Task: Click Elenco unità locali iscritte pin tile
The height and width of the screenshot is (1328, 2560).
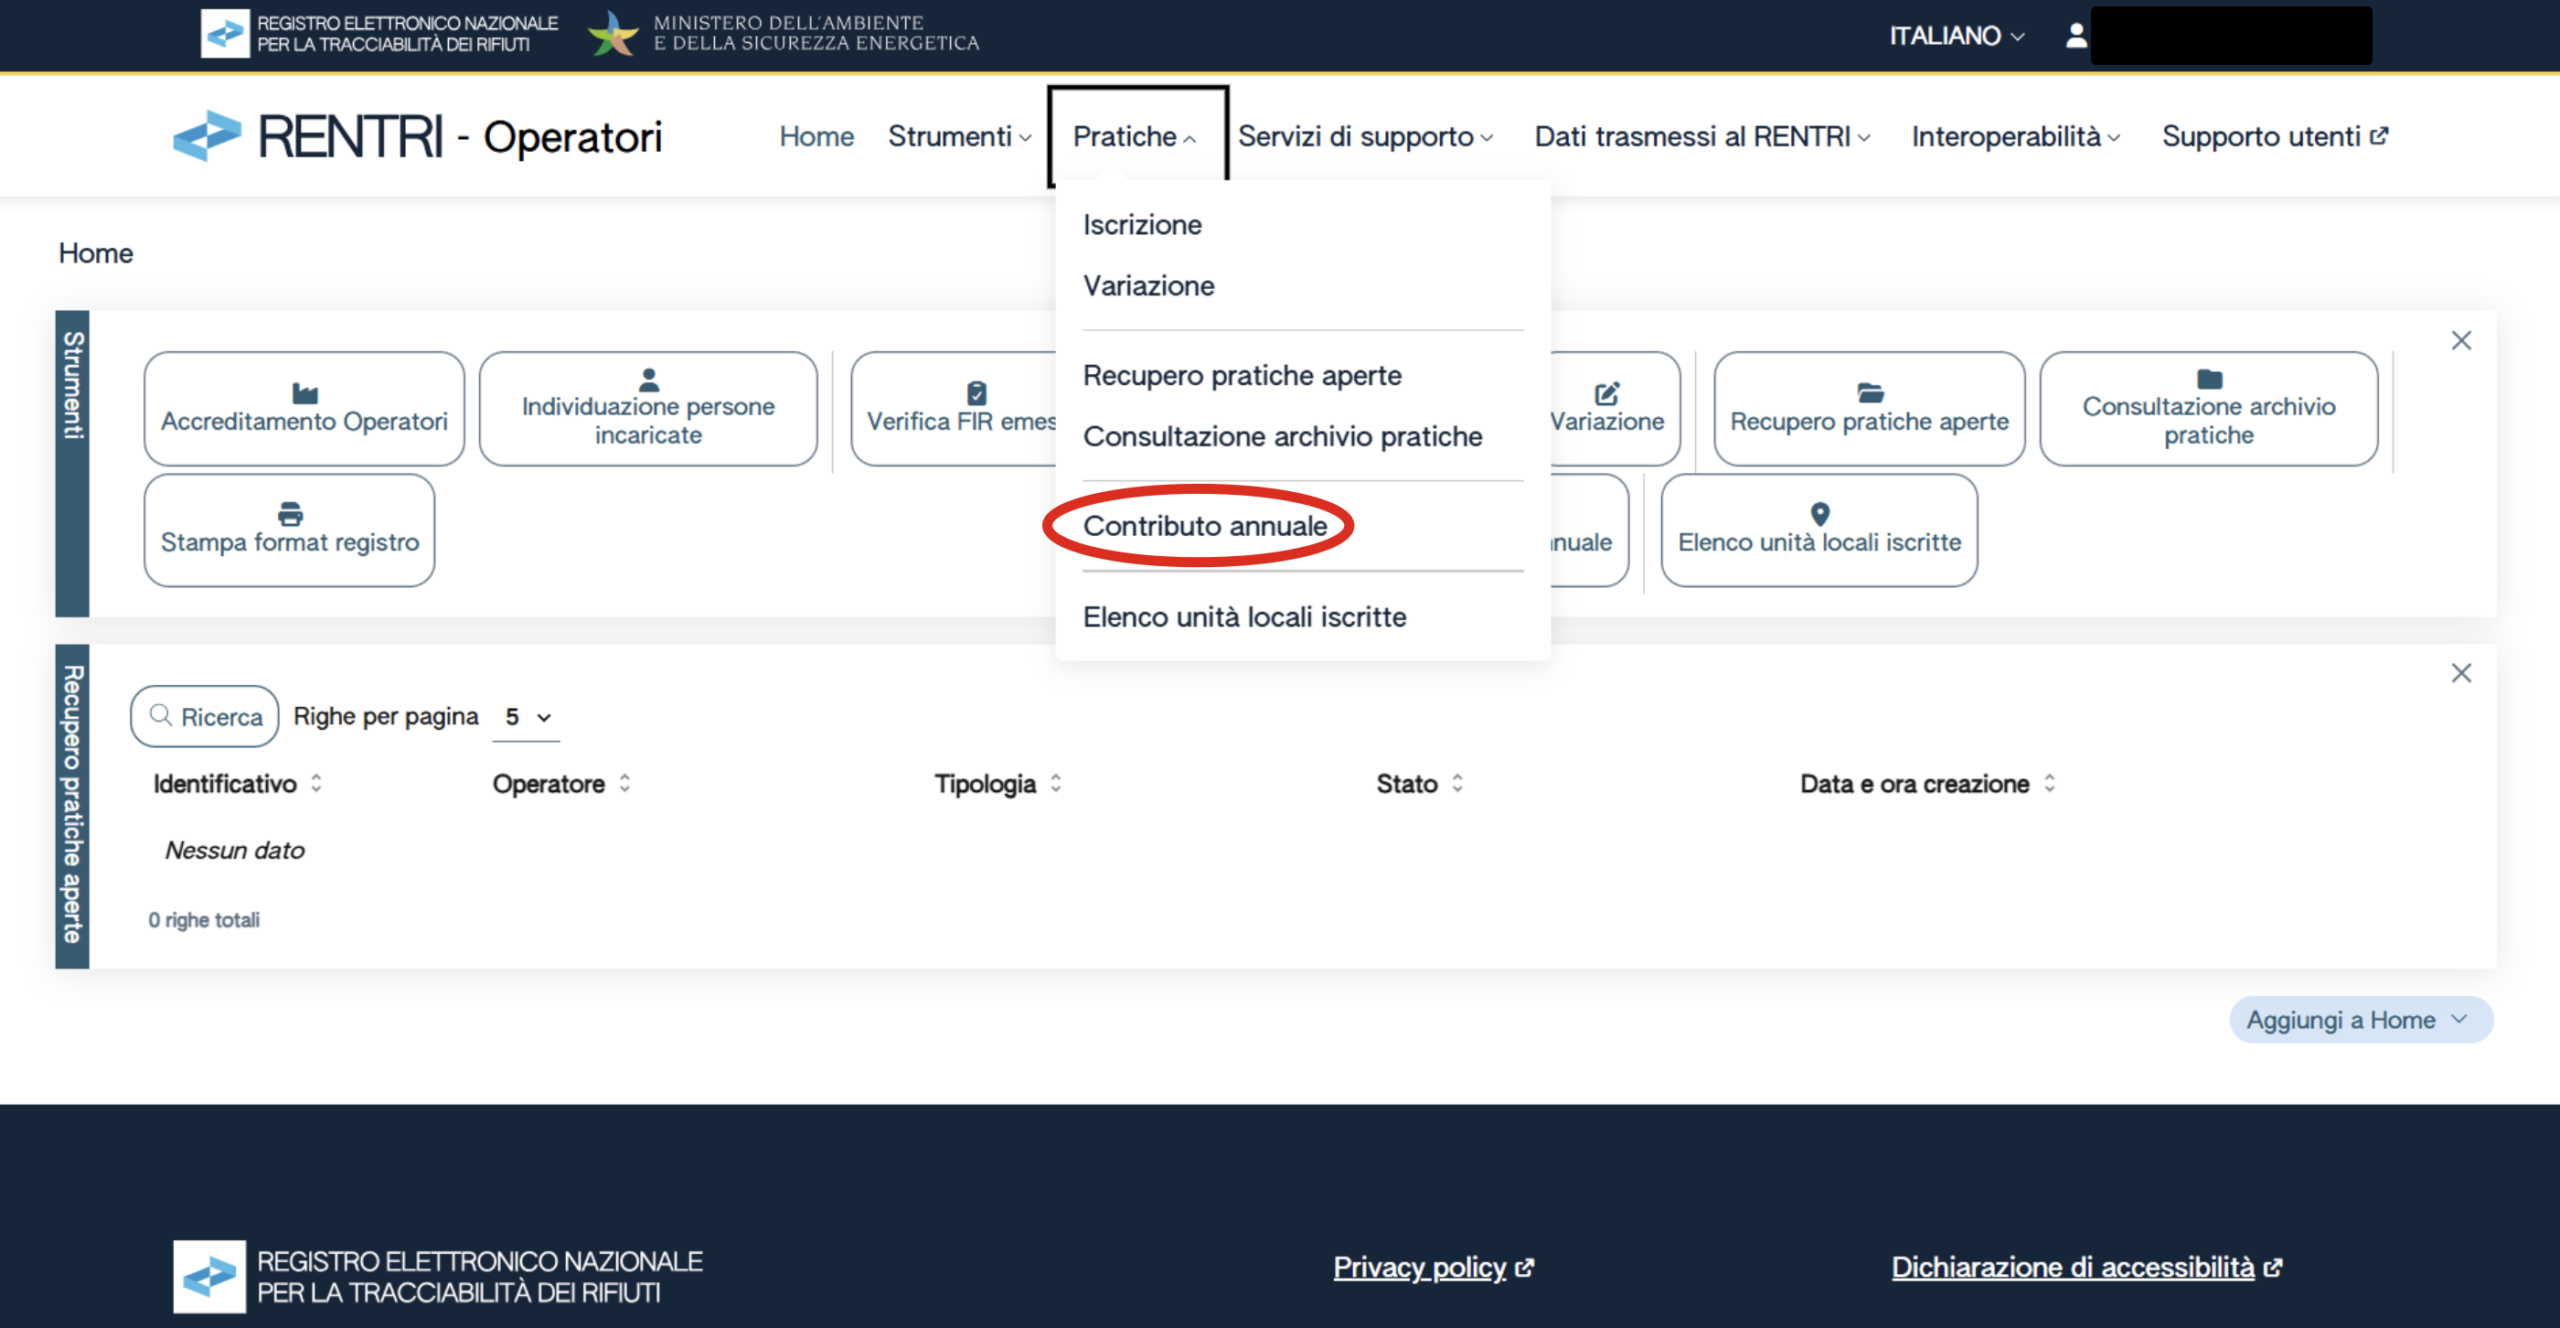Action: click(x=1818, y=530)
